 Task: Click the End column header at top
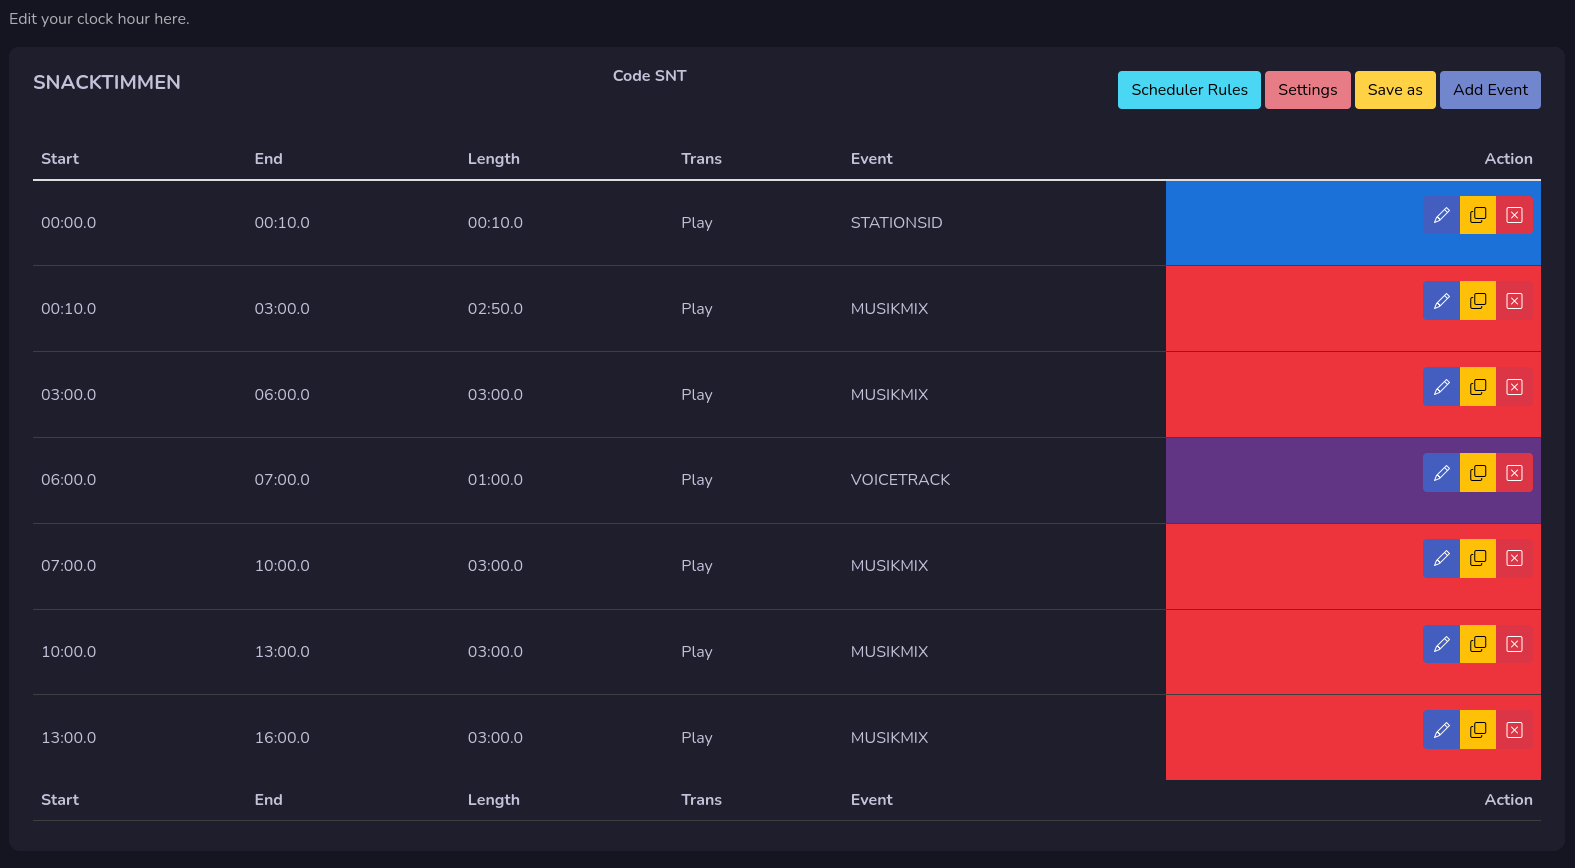click(x=268, y=159)
